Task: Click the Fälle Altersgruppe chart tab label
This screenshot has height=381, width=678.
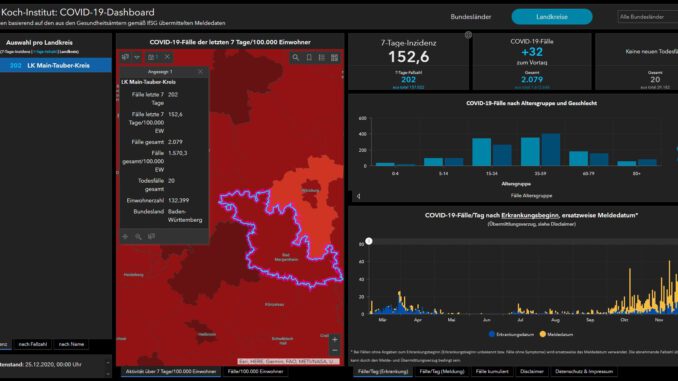Action: pos(531,196)
